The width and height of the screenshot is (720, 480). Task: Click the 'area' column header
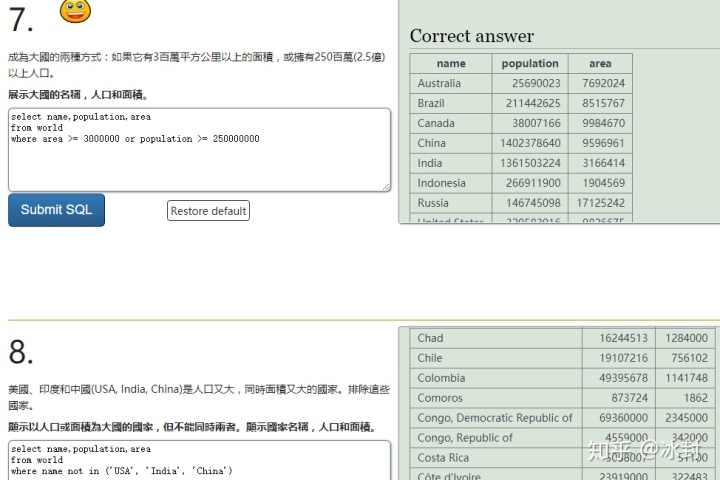[x=600, y=63]
